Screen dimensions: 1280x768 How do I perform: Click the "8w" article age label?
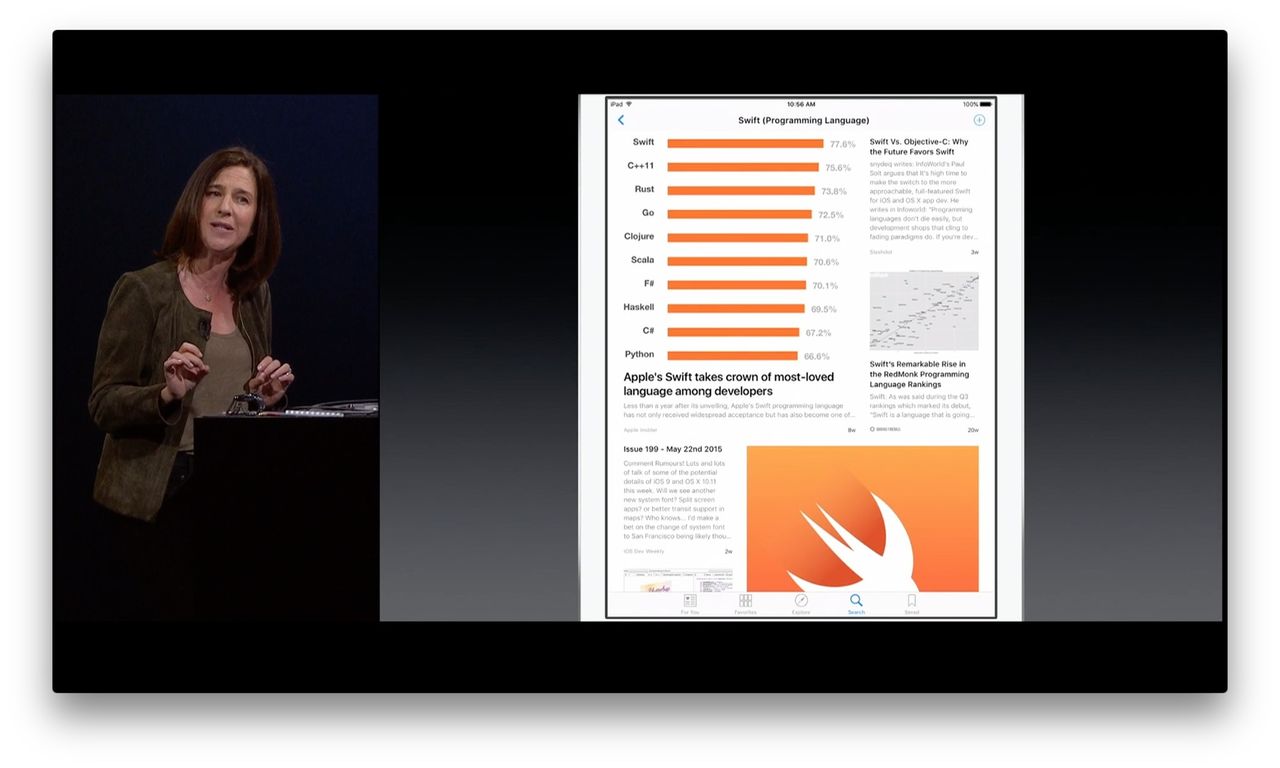[852, 430]
